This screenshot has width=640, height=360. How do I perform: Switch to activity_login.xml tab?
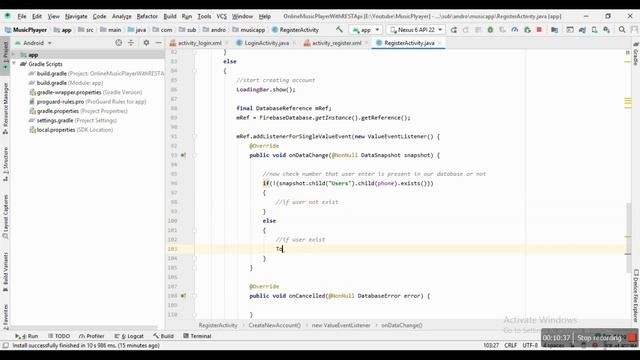tap(200, 43)
